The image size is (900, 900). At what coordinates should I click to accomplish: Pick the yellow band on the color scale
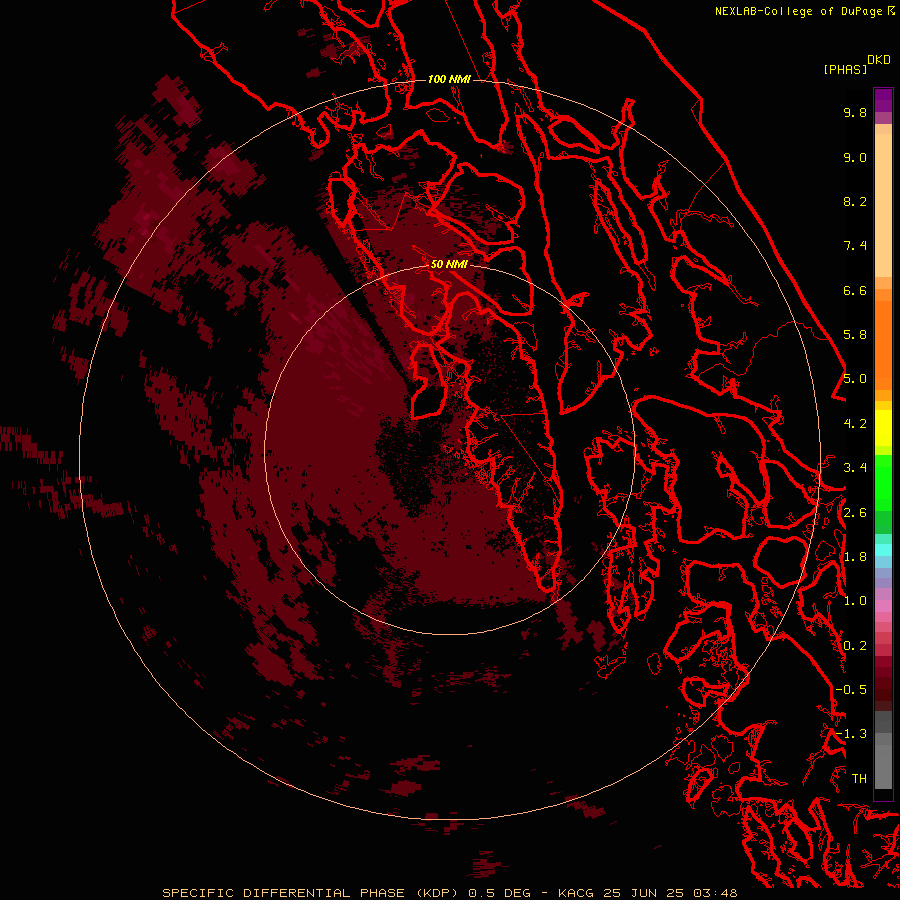pos(883,428)
